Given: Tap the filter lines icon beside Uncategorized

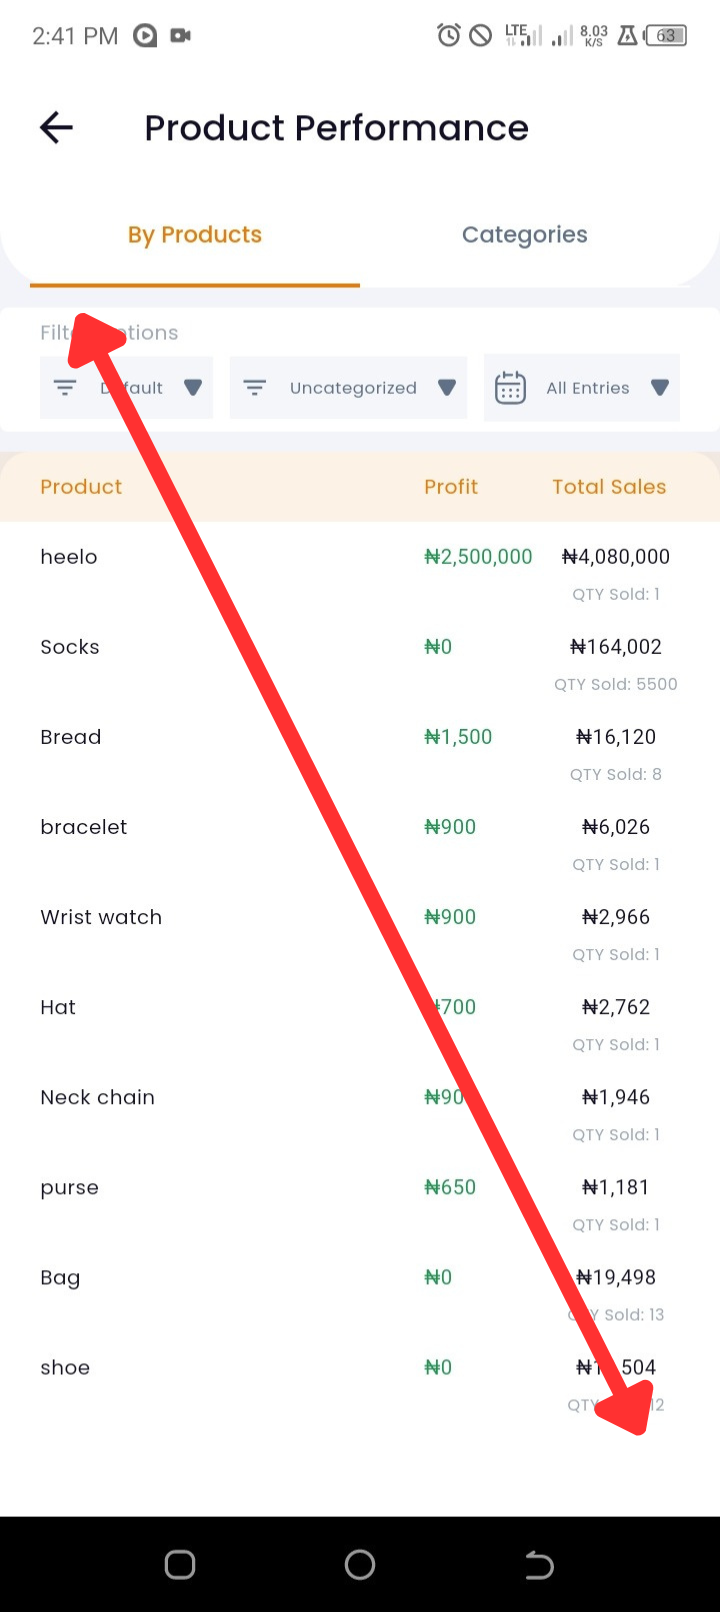Looking at the screenshot, I should [255, 388].
